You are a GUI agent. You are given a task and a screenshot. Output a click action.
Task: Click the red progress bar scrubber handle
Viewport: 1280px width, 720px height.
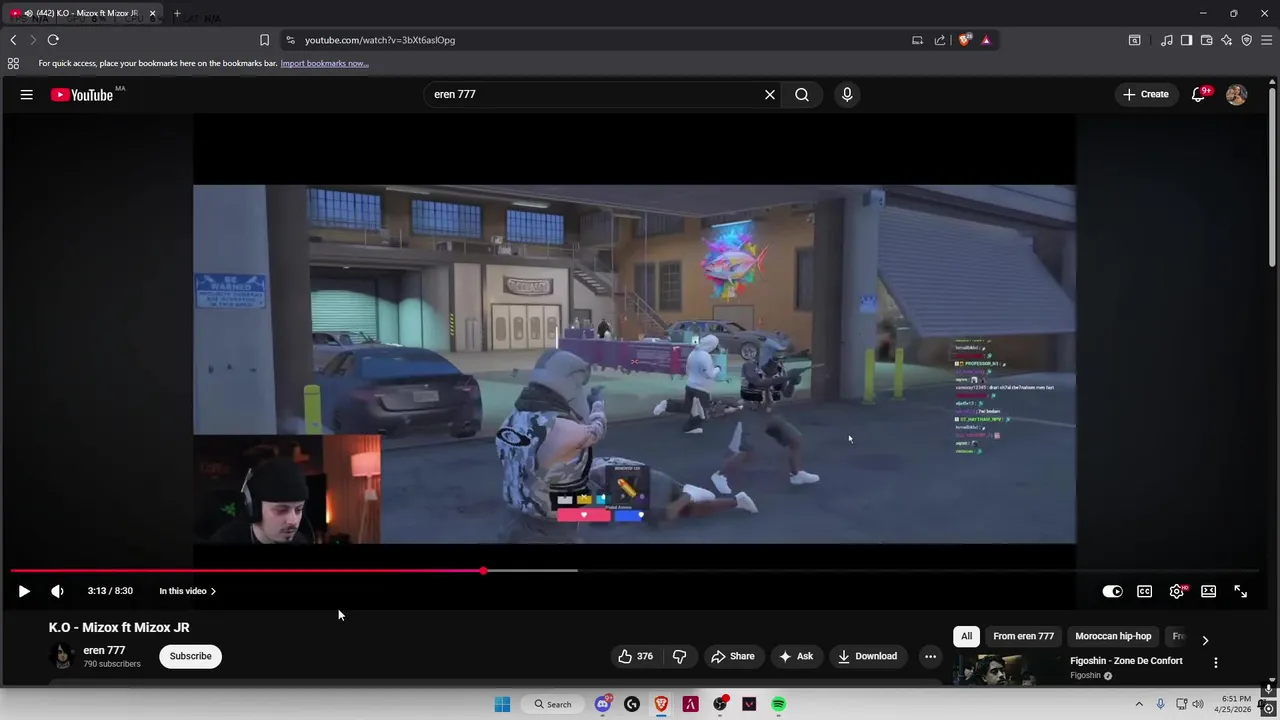tap(483, 571)
